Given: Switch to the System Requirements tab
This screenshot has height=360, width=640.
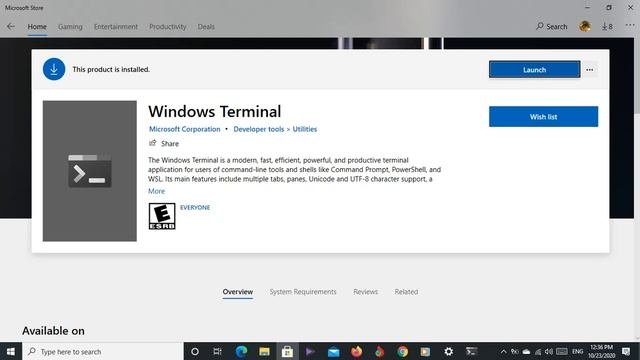Looking at the screenshot, I should tap(303, 292).
